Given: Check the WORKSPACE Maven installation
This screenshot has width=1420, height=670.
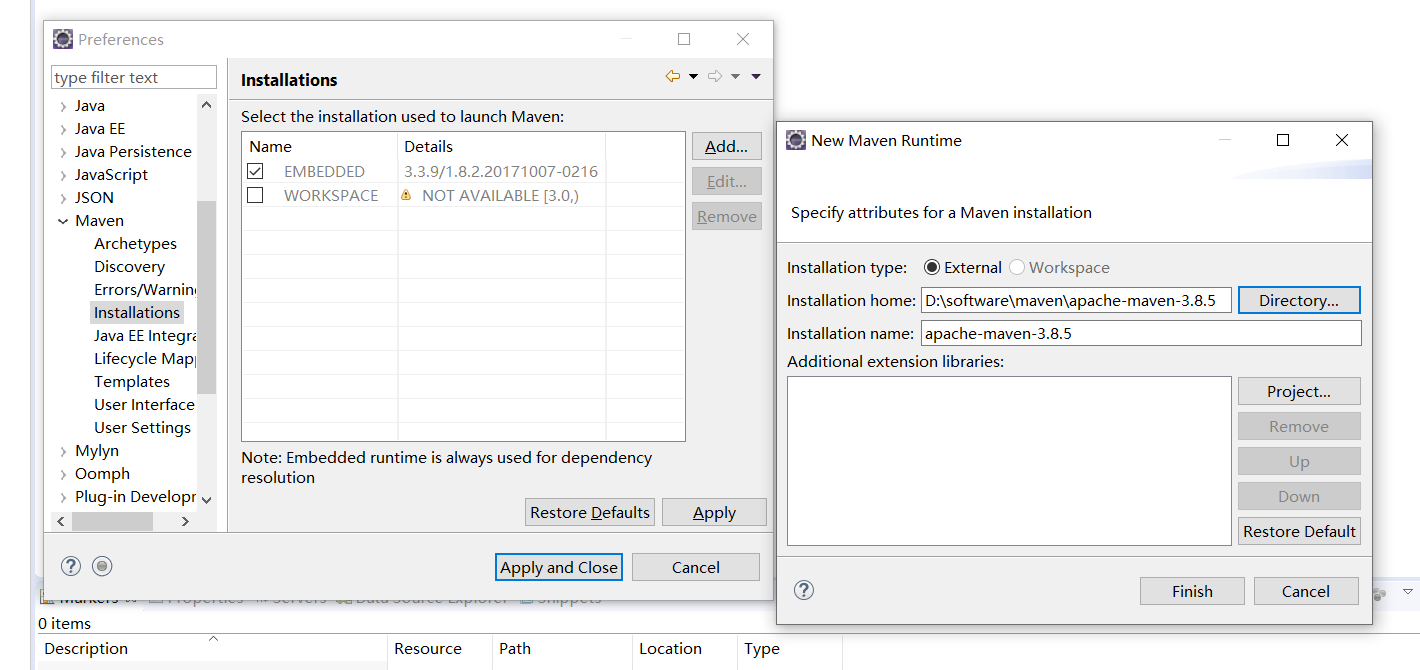Looking at the screenshot, I should (x=255, y=196).
